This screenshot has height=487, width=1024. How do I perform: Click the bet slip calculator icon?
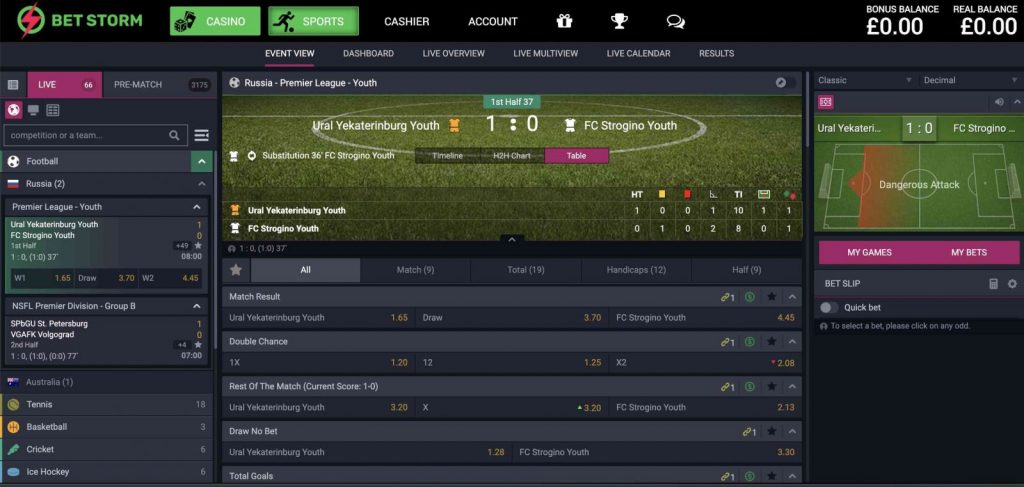coord(993,283)
